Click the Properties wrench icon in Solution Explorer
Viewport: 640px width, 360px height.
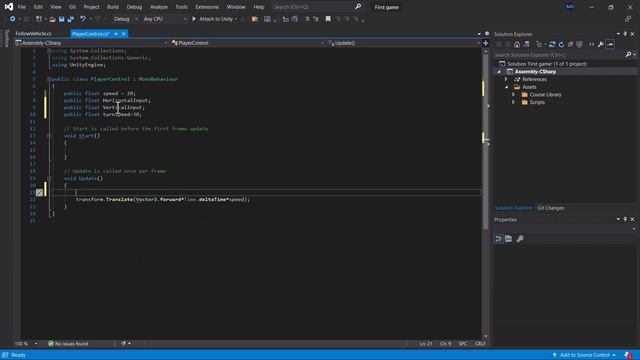pyautogui.click(x=600, y=44)
